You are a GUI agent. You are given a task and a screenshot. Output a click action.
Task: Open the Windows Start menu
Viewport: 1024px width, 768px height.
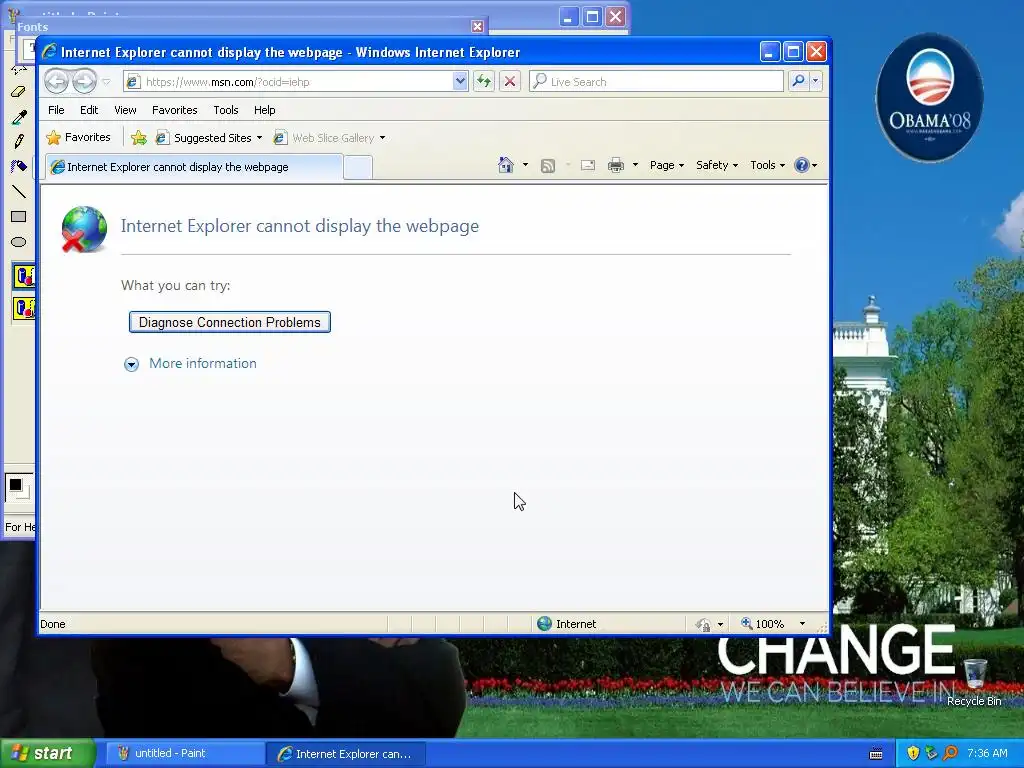click(48, 753)
